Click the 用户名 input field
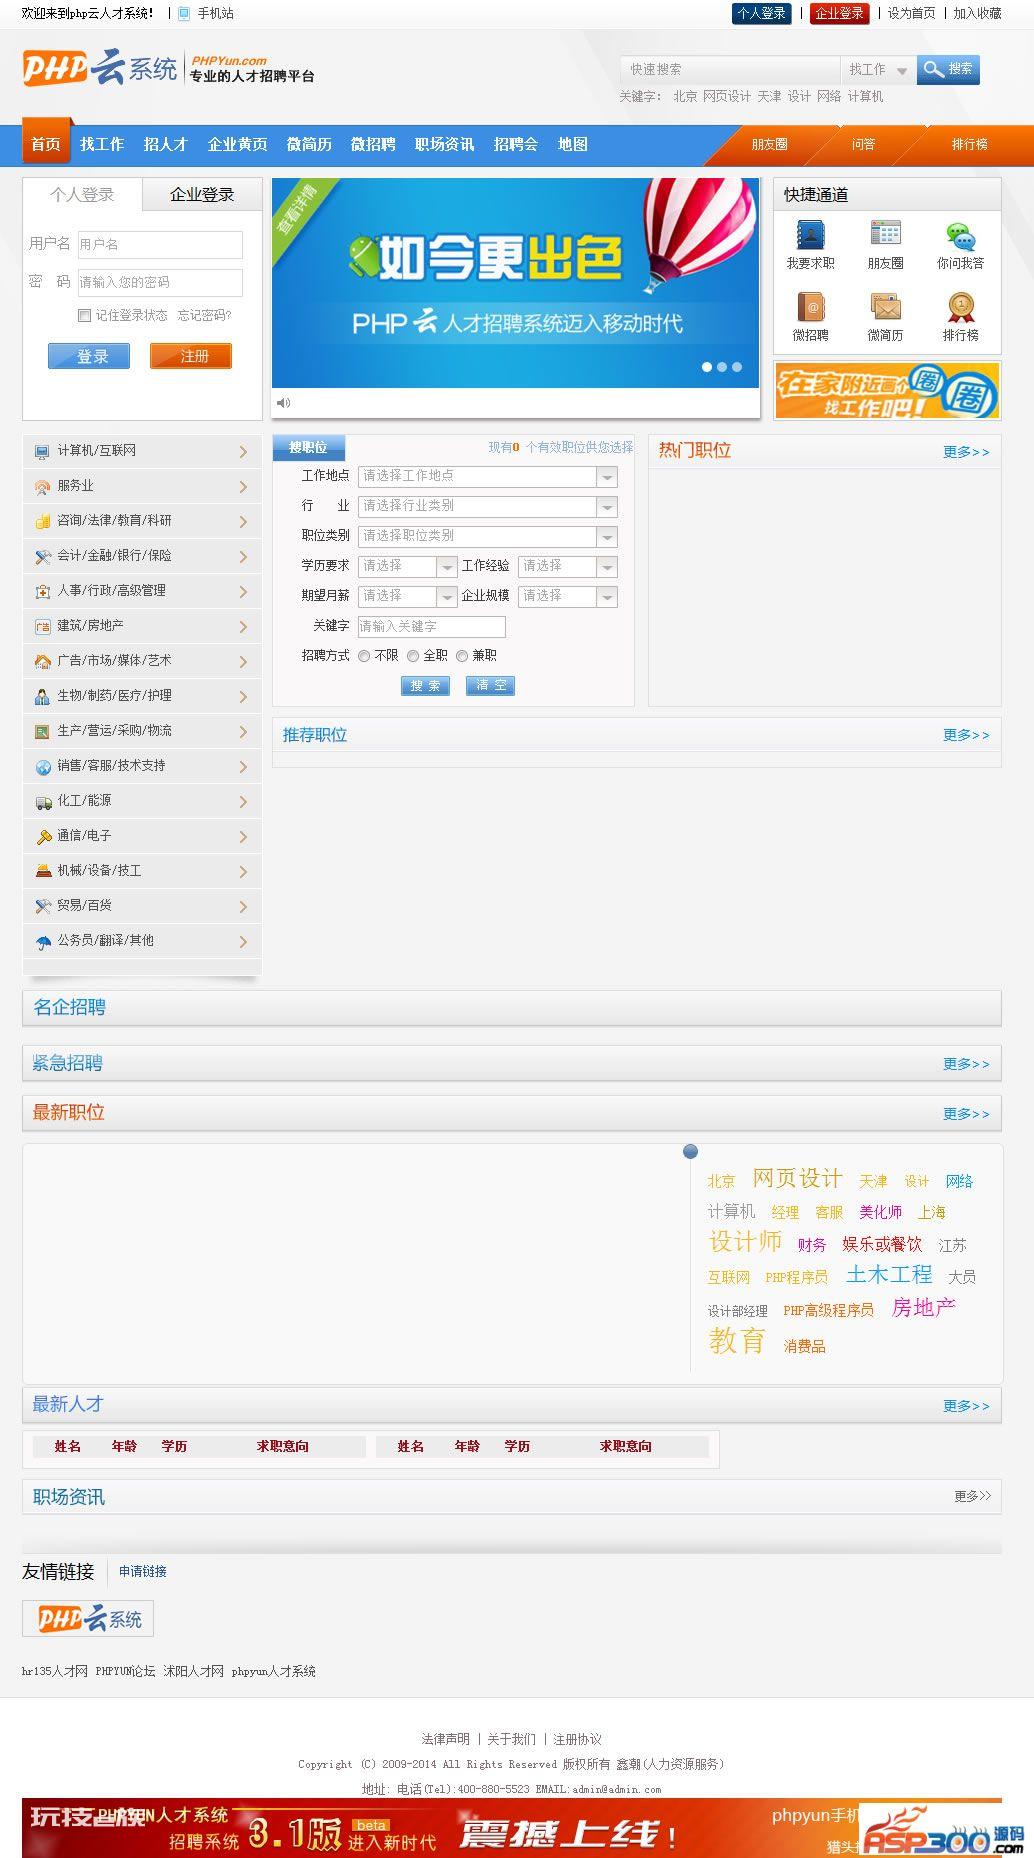 click(x=160, y=245)
